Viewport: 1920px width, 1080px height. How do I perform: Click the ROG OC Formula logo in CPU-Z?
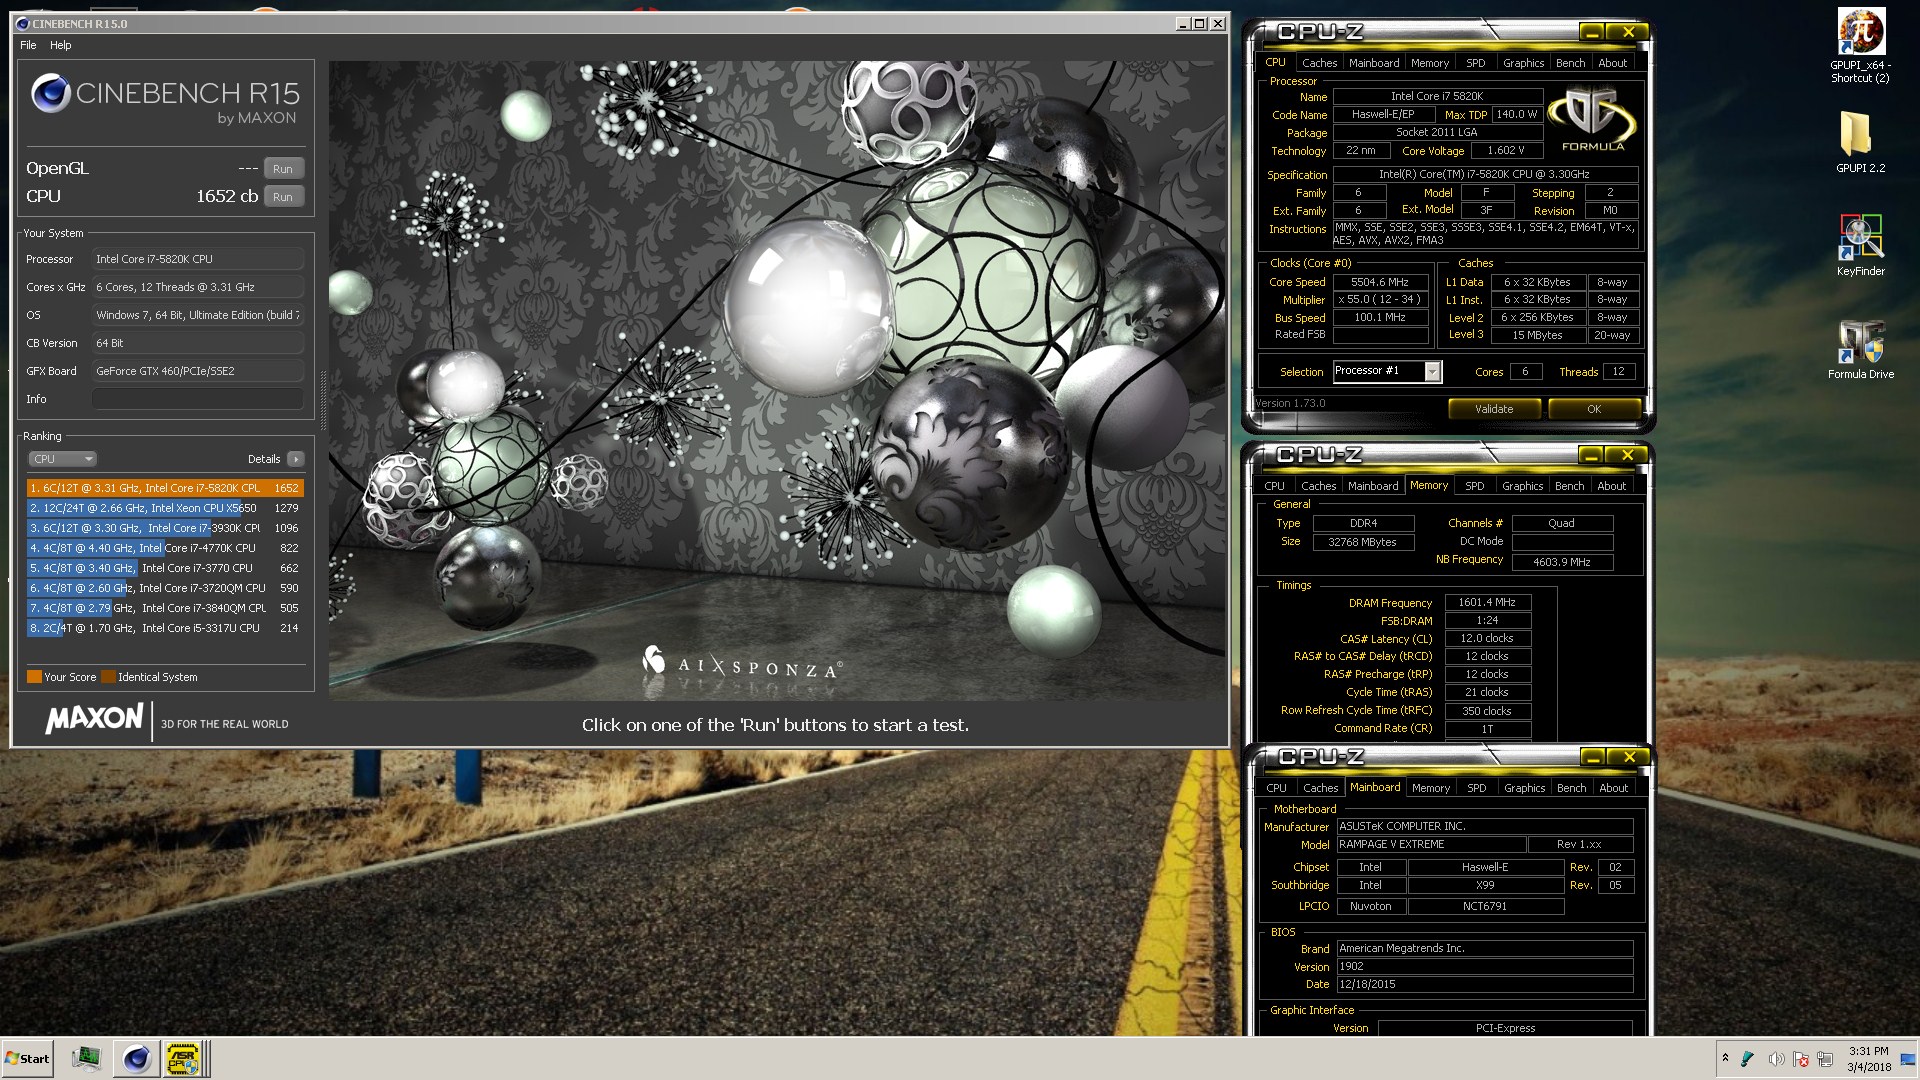pos(1592,119)
